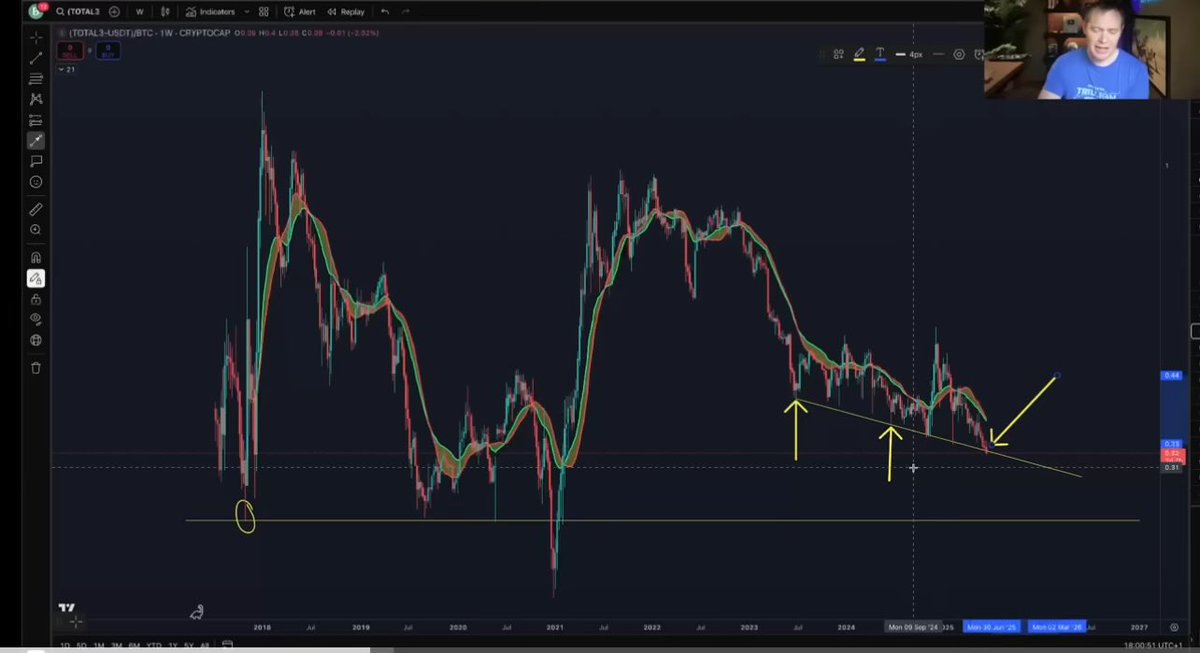Viewport: 1200px width, 653px height.
Task: Toggle stay in drawing mode
Action: point(36,278)
